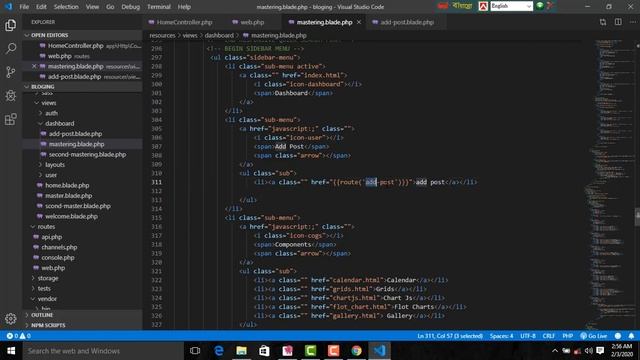
Task: Click Ln 311, Col 57 in status bar
Action: [x=450, y=336]
